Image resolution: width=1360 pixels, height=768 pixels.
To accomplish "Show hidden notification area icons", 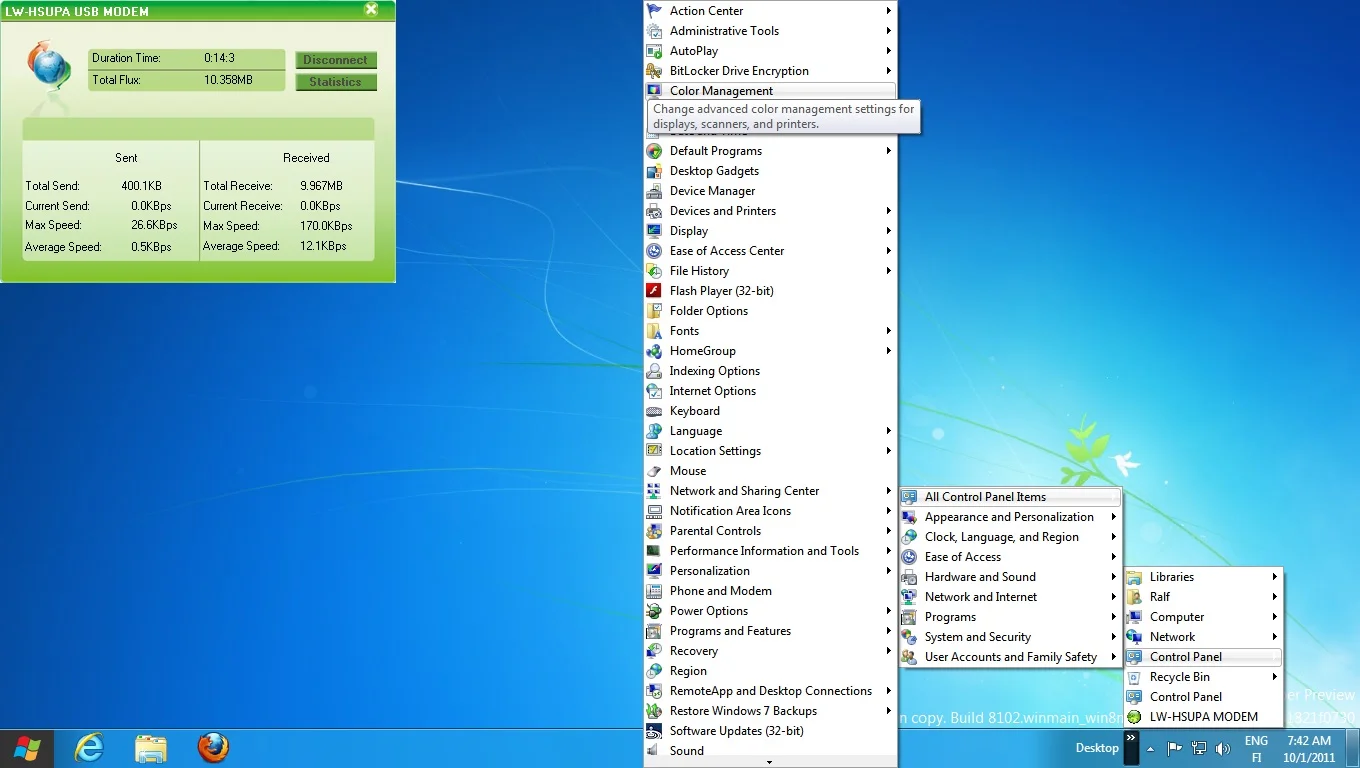I will tap(1150, 748).
